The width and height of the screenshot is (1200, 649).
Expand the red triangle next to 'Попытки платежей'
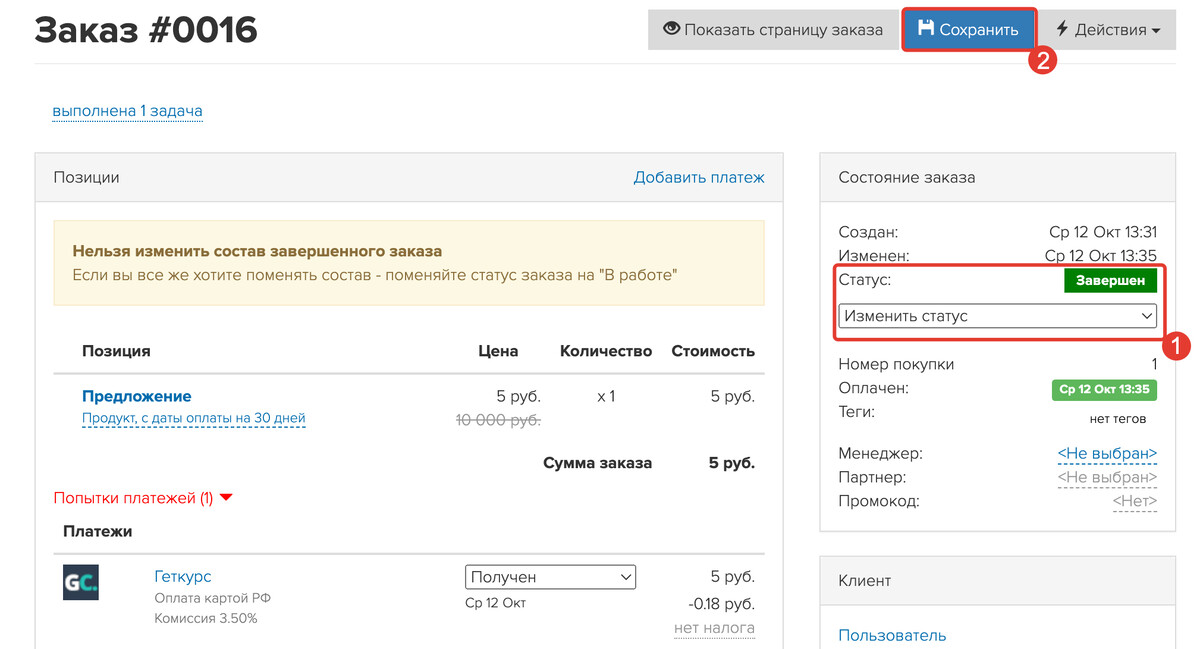pos(225,498)
